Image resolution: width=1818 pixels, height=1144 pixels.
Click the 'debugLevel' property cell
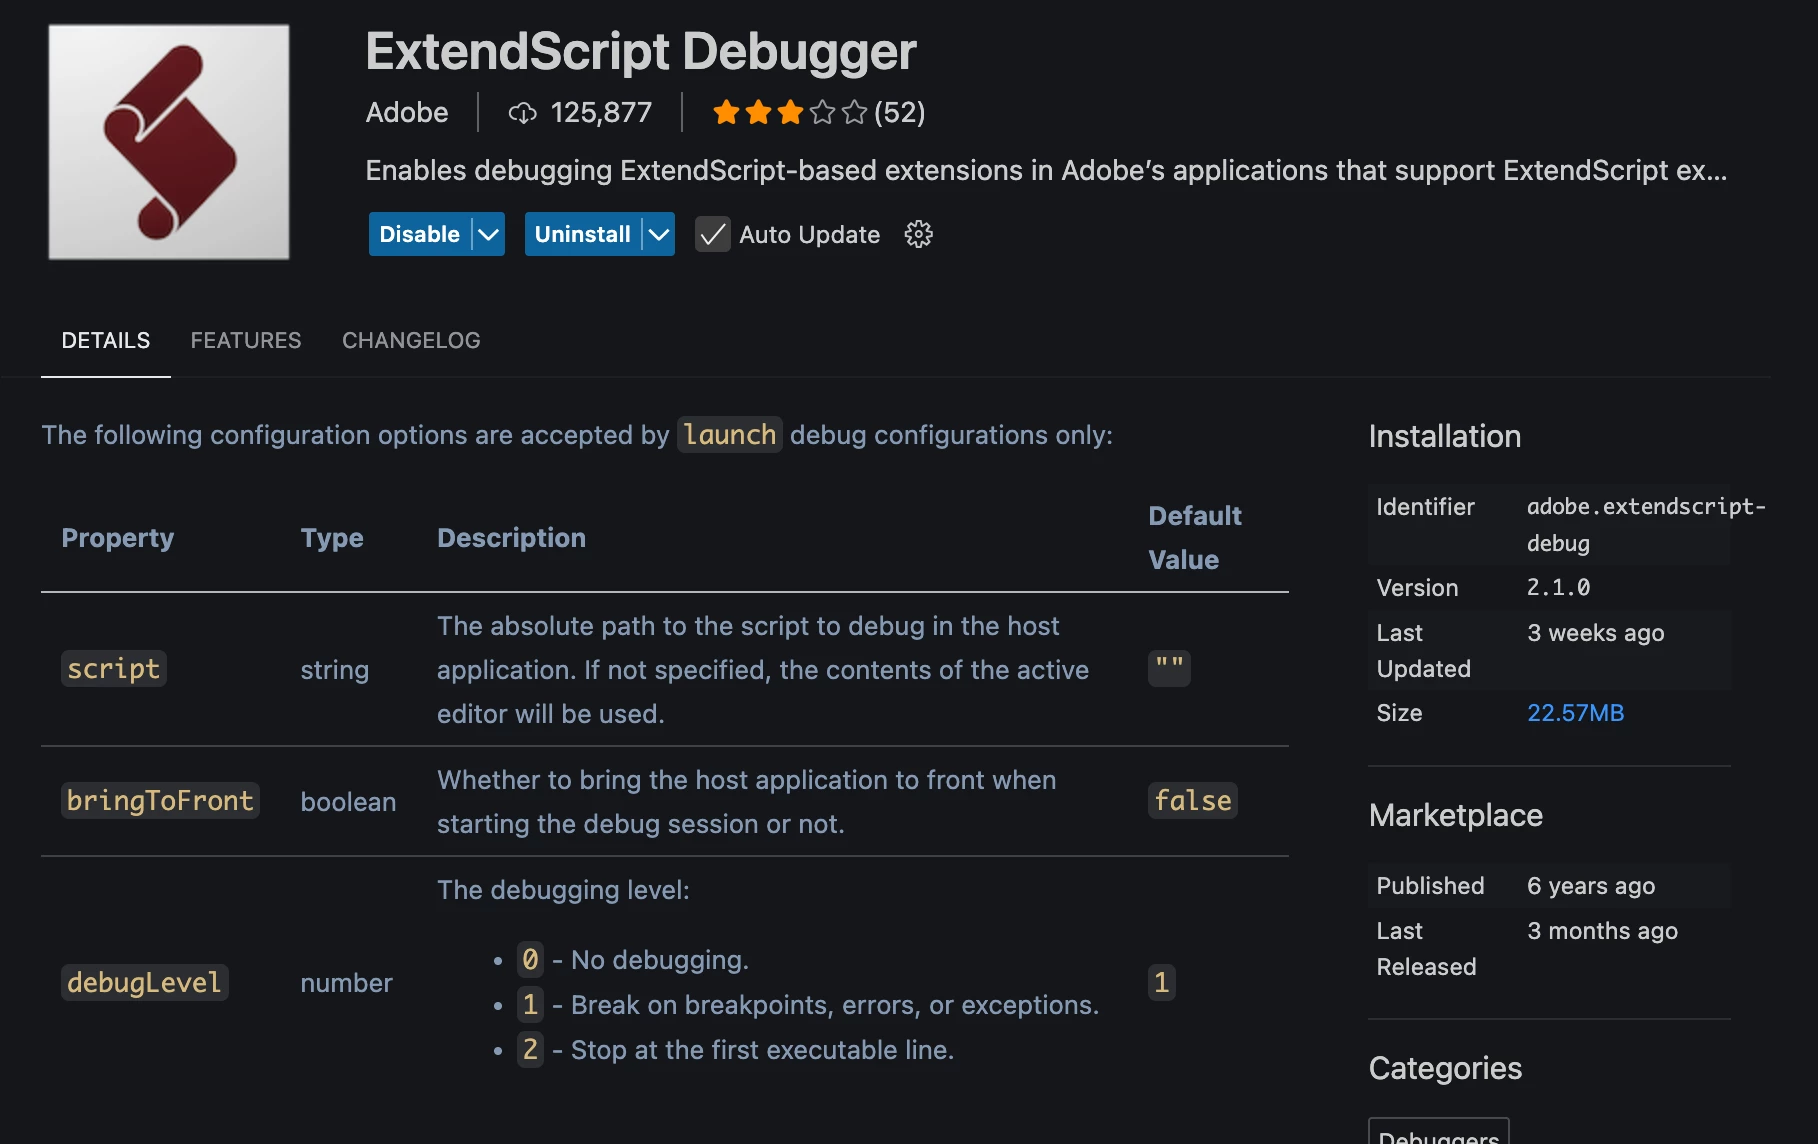pos(145,982)
